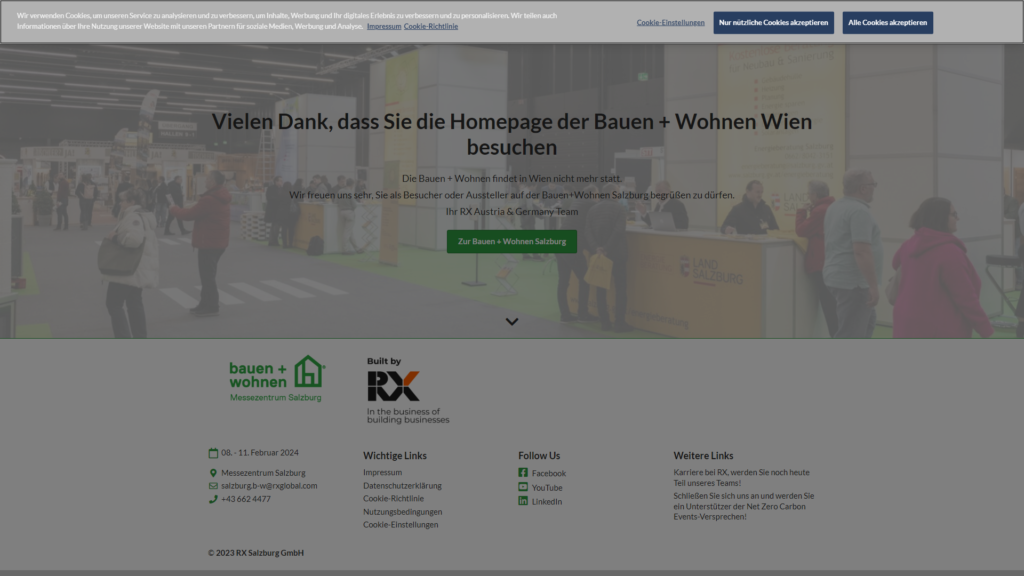Open the YouTube link text

click(547, 488)
